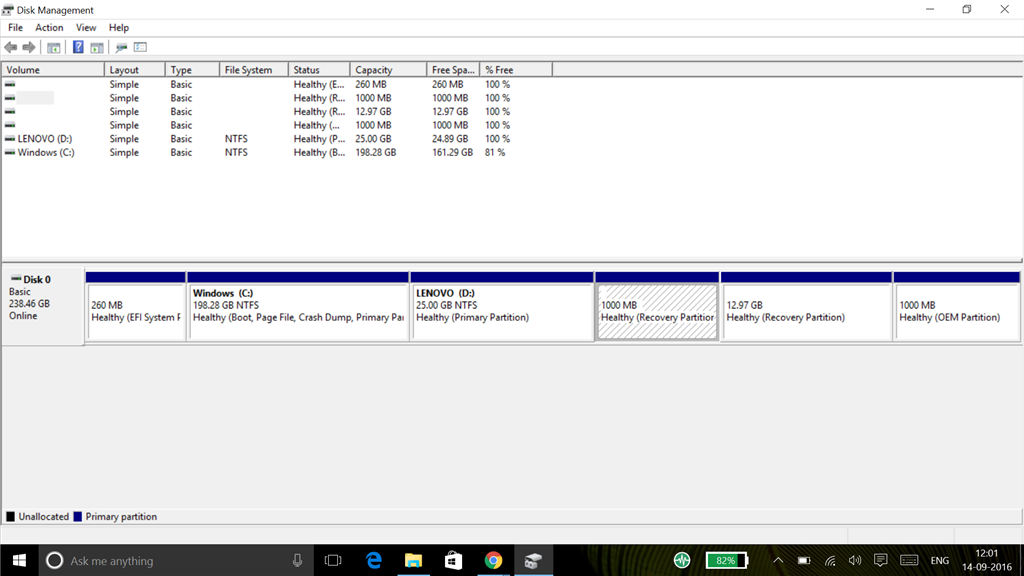Sort by the Status column header
This screenshot has width=1024, height=576.
(319, 70)
